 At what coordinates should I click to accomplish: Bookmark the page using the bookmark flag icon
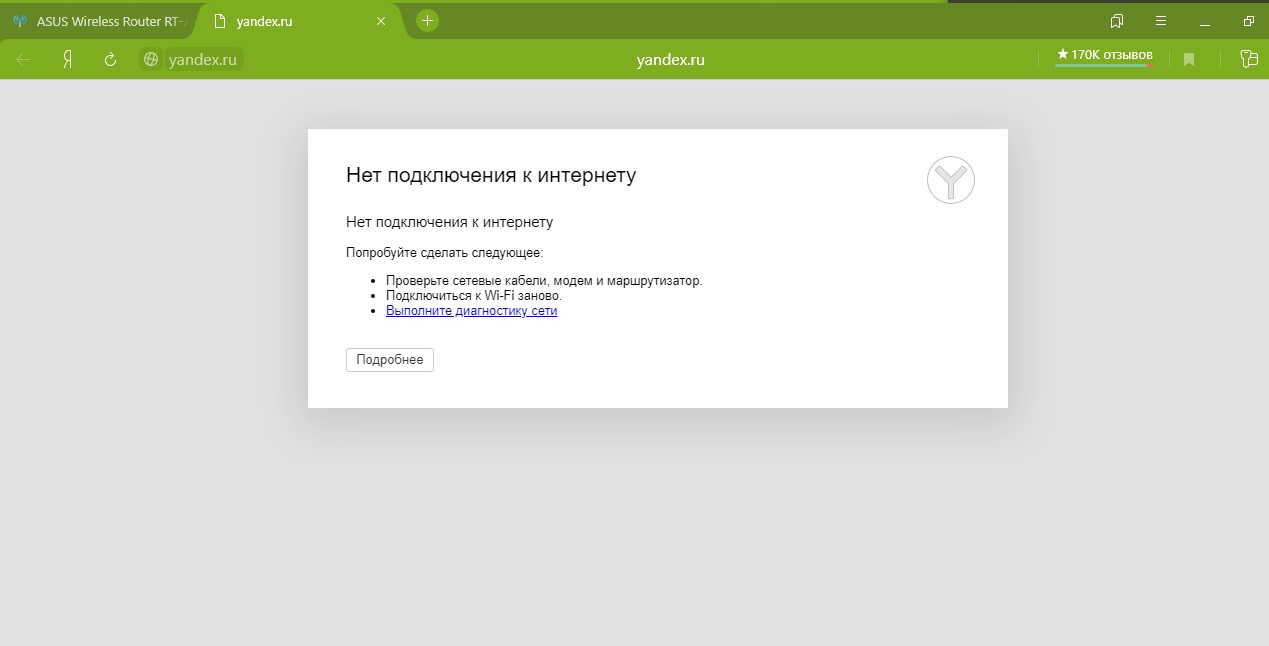[1189, 60]
